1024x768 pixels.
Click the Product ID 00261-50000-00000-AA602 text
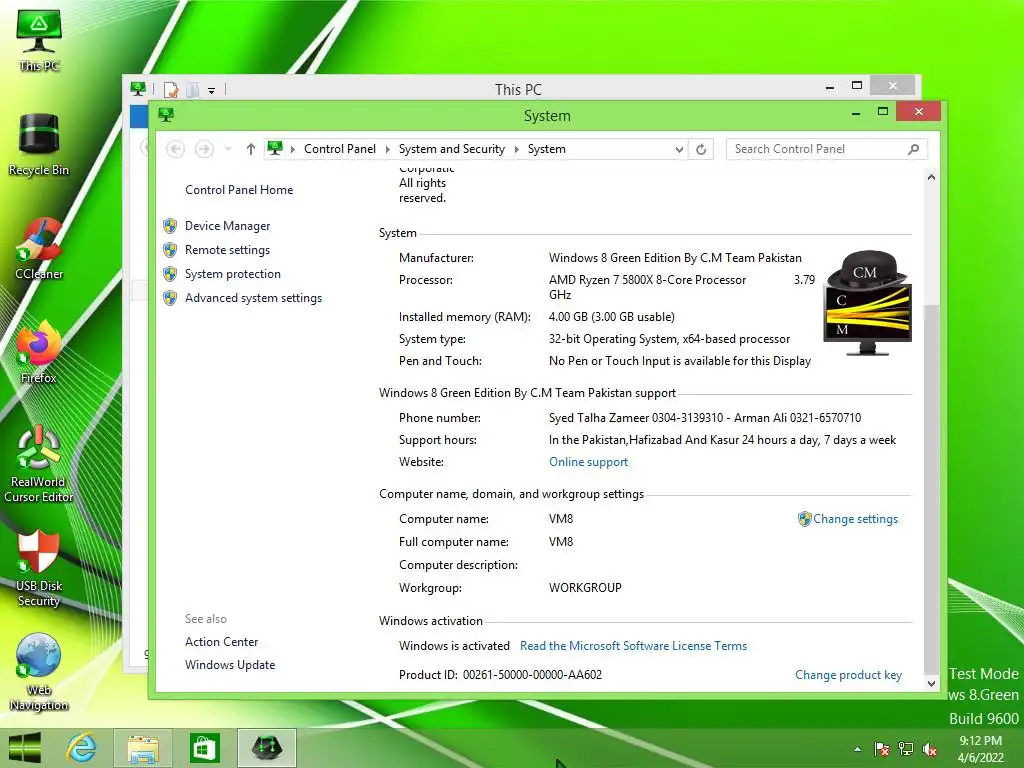pos(500,675)
